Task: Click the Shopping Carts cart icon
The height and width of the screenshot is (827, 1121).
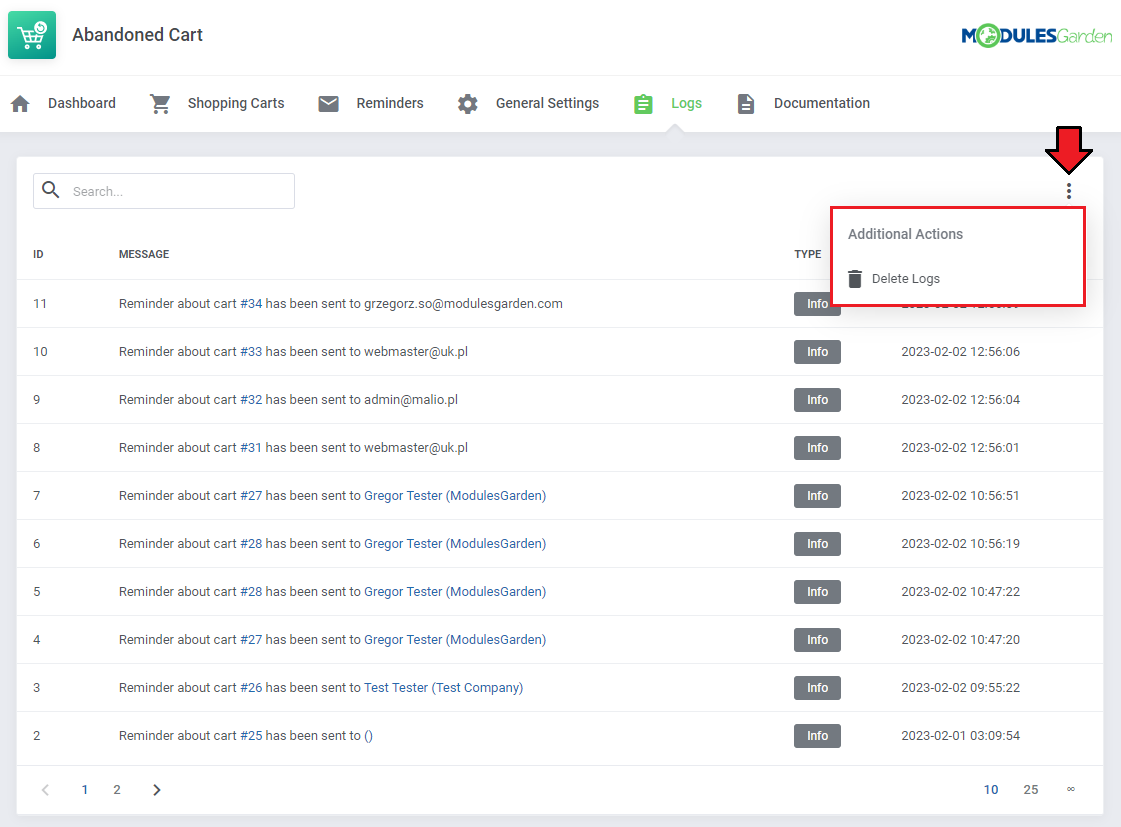Action: click(x=160, y=104)
